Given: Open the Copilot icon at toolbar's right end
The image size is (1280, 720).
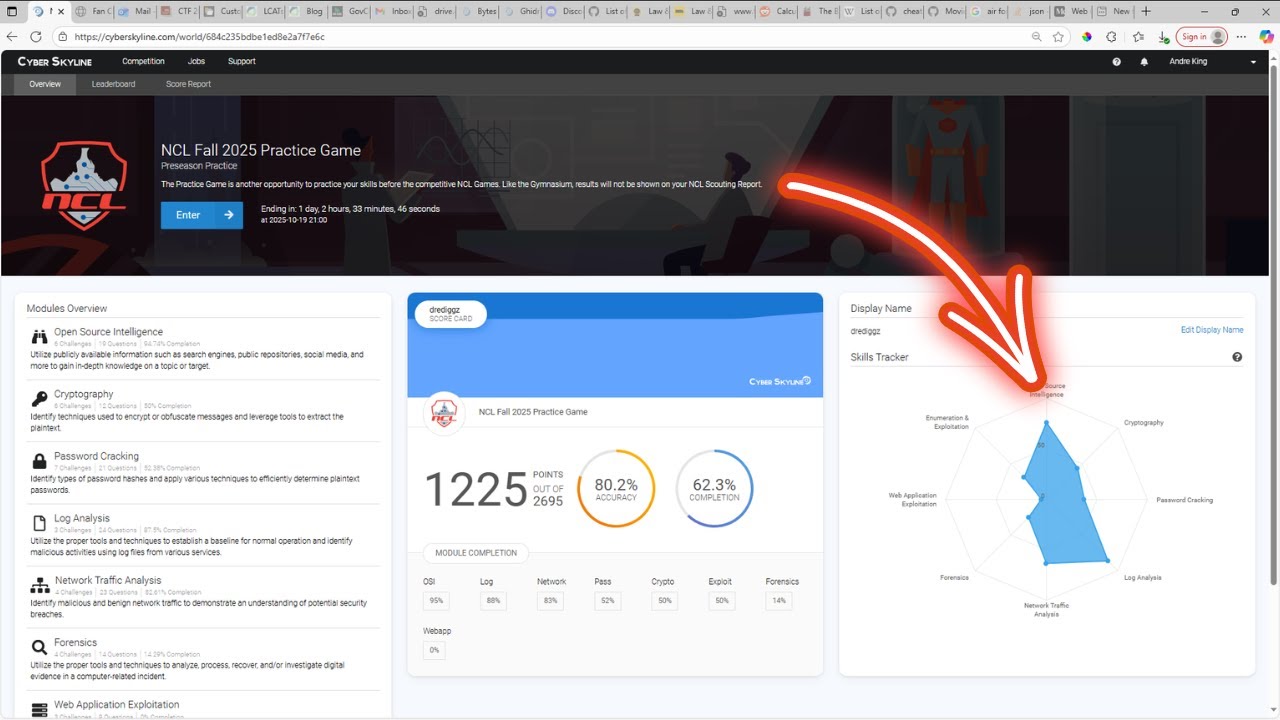Looking at the screenshot, I should [1266, 37].
